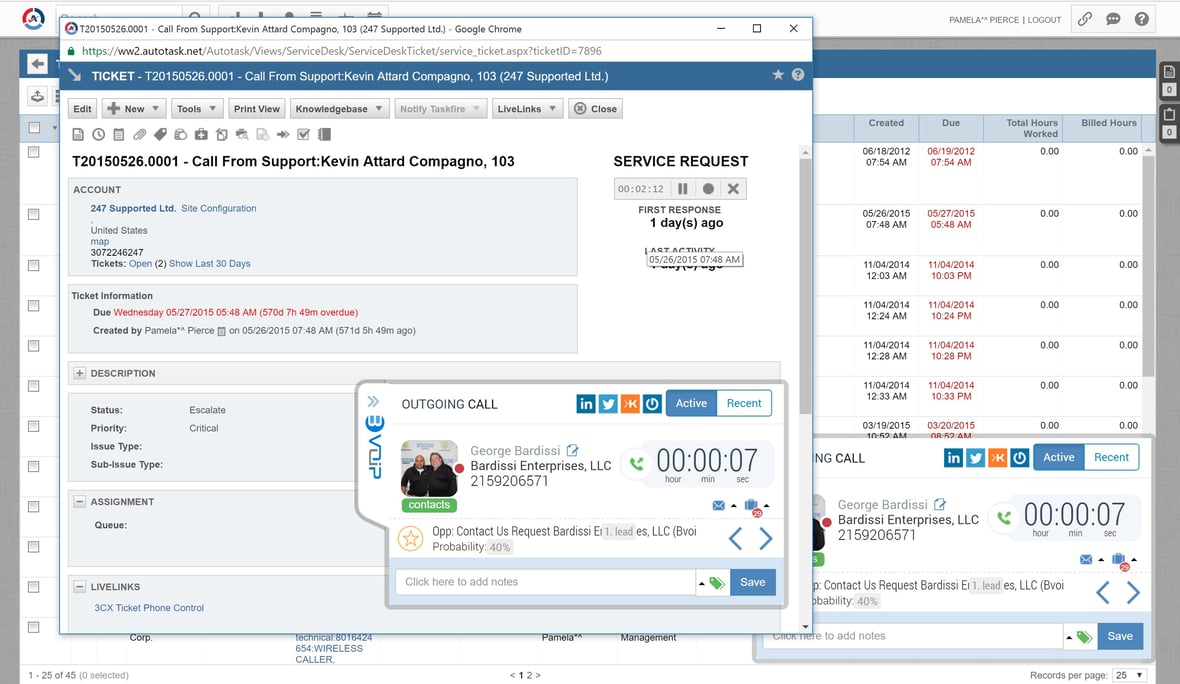Check the row created 11/04/2014 12:33 AM
1180x684 pixels.
tap(34, 386)
